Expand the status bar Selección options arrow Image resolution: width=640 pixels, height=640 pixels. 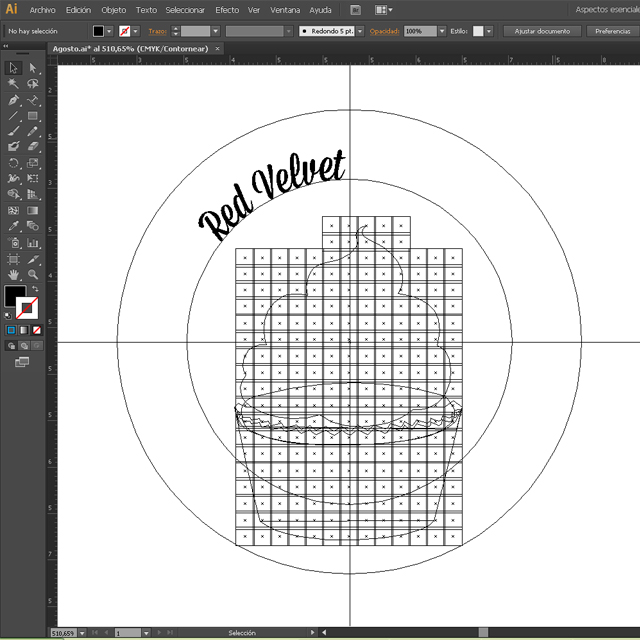(312, 633)
